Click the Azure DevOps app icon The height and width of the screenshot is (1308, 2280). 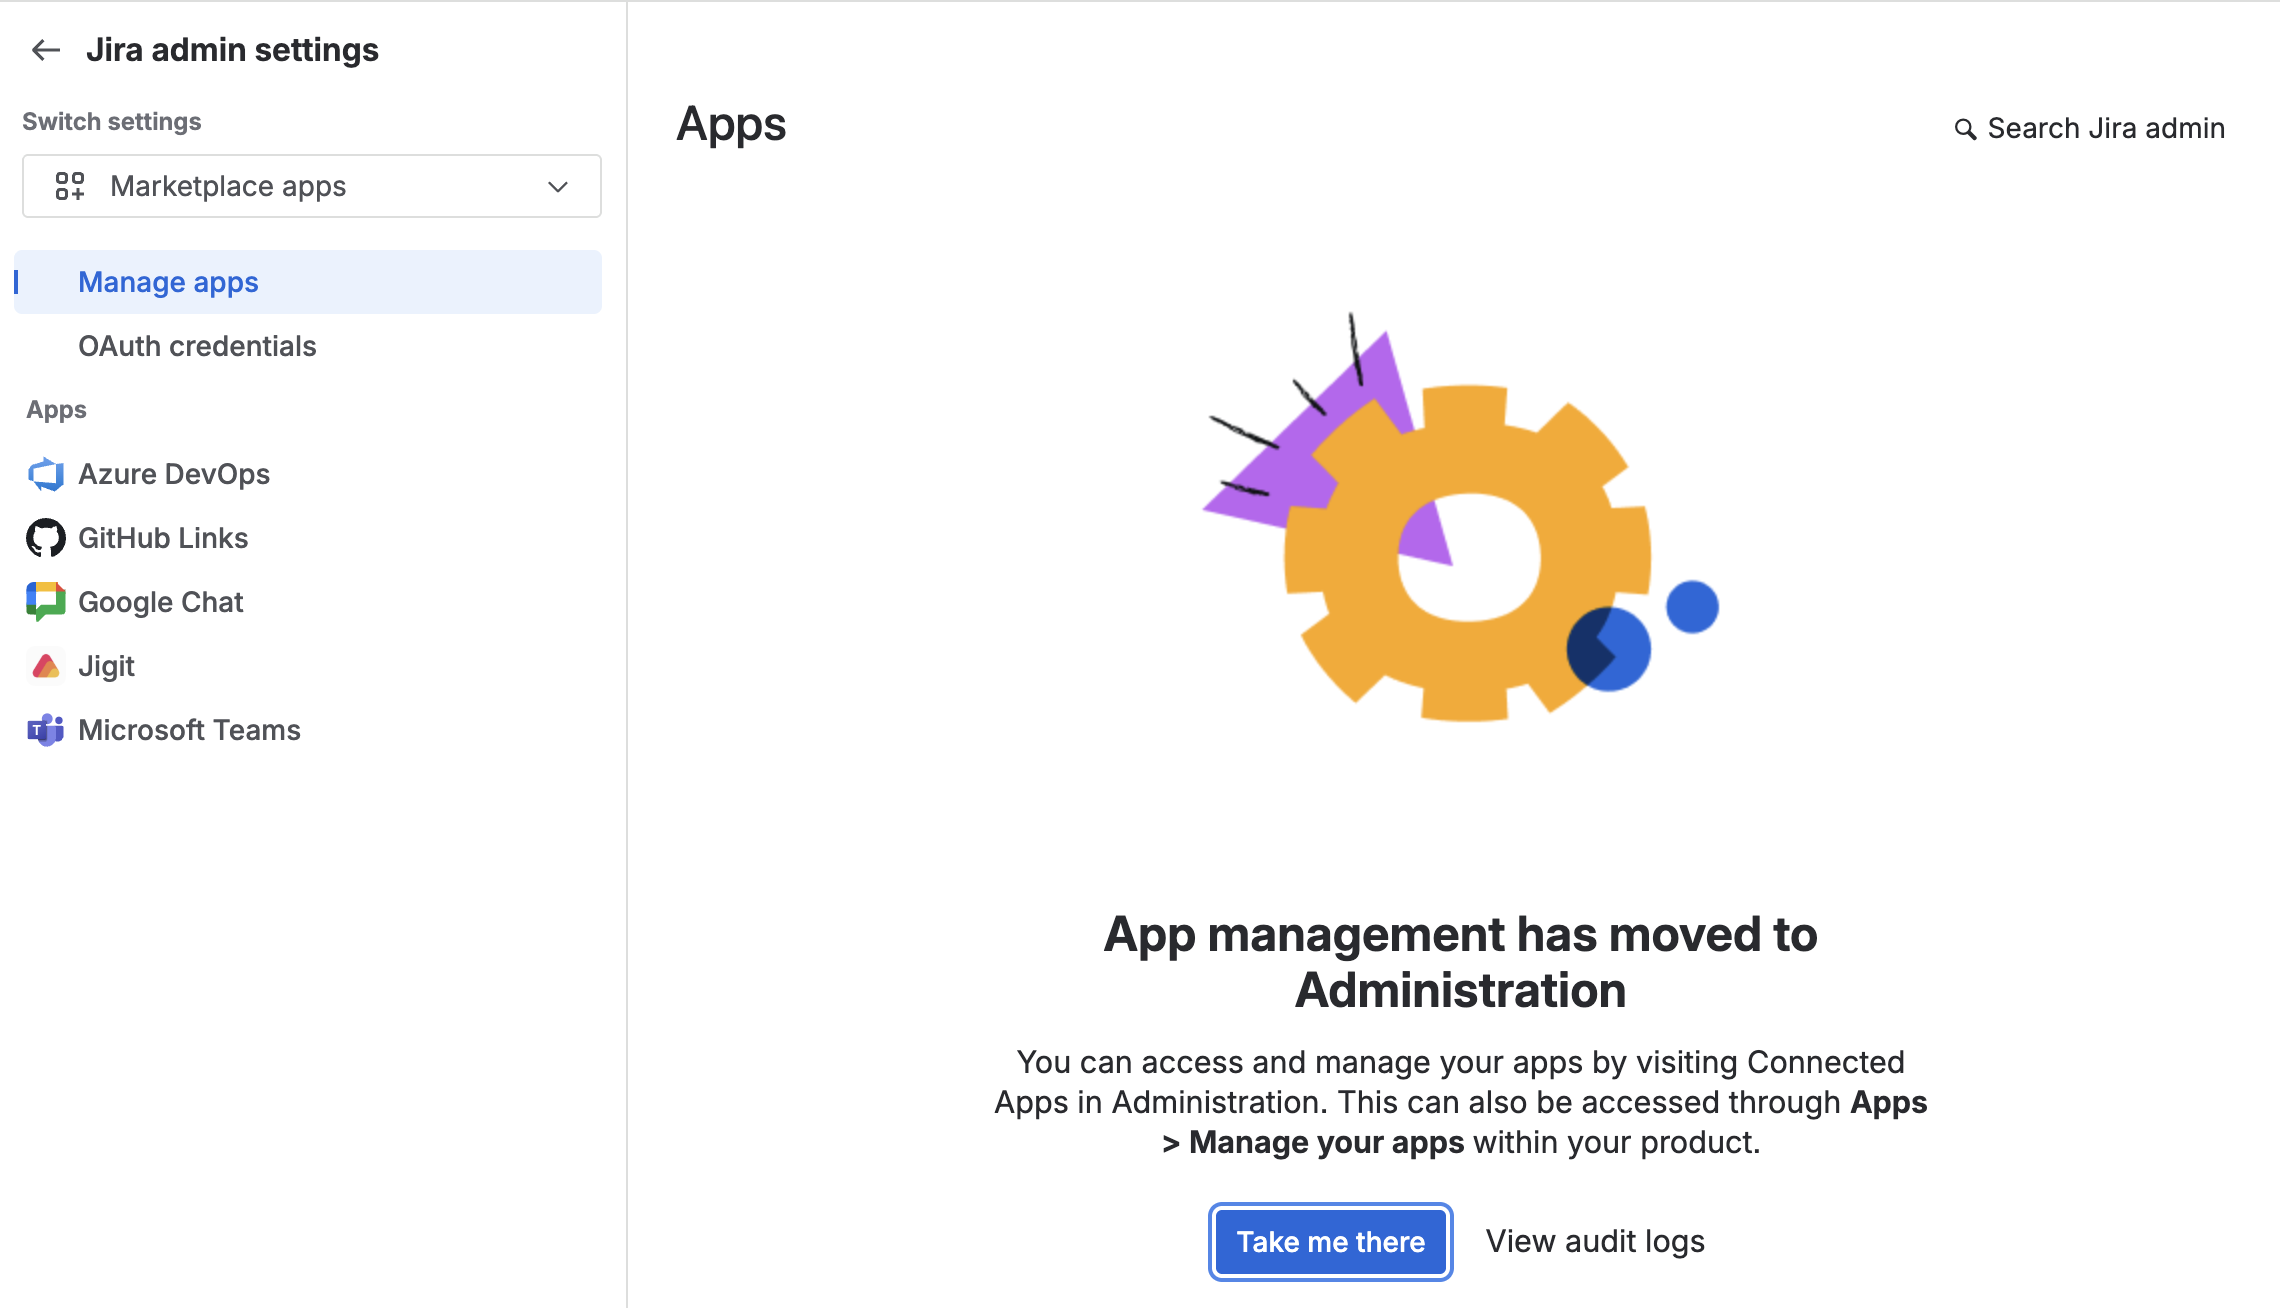(46, 474)
